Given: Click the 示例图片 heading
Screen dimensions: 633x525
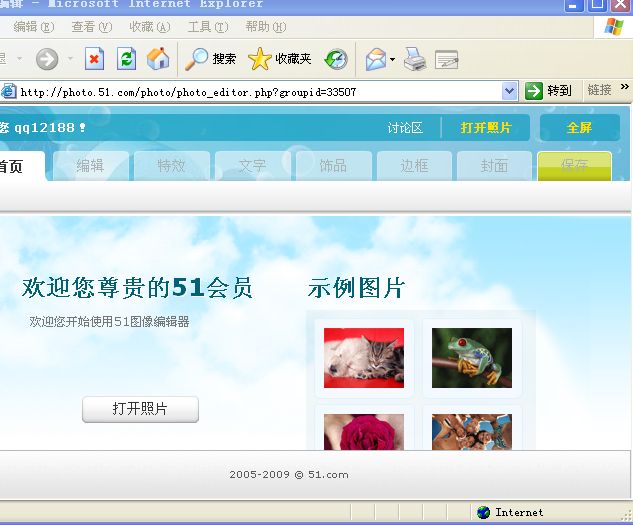Looking at the screenshot, I should point(356,288).
